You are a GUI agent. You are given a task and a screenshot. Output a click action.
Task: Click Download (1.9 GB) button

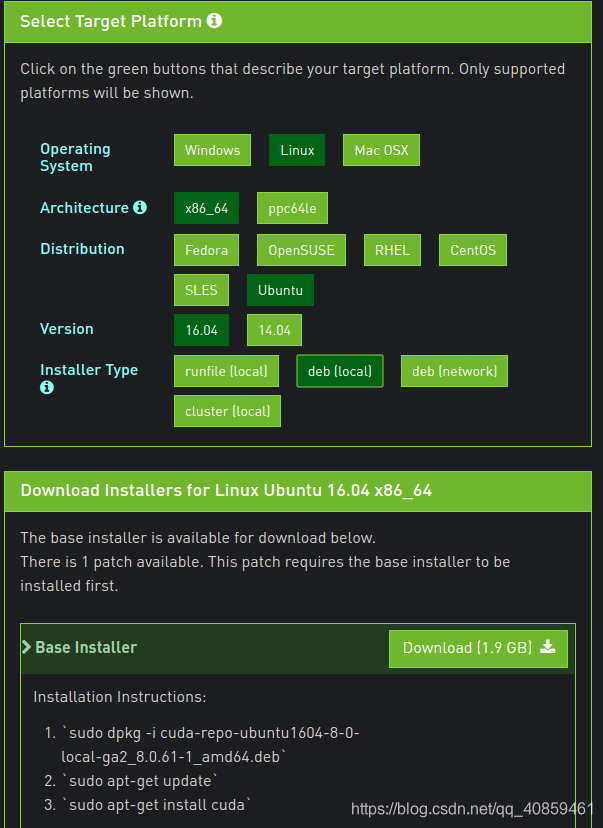478,648
